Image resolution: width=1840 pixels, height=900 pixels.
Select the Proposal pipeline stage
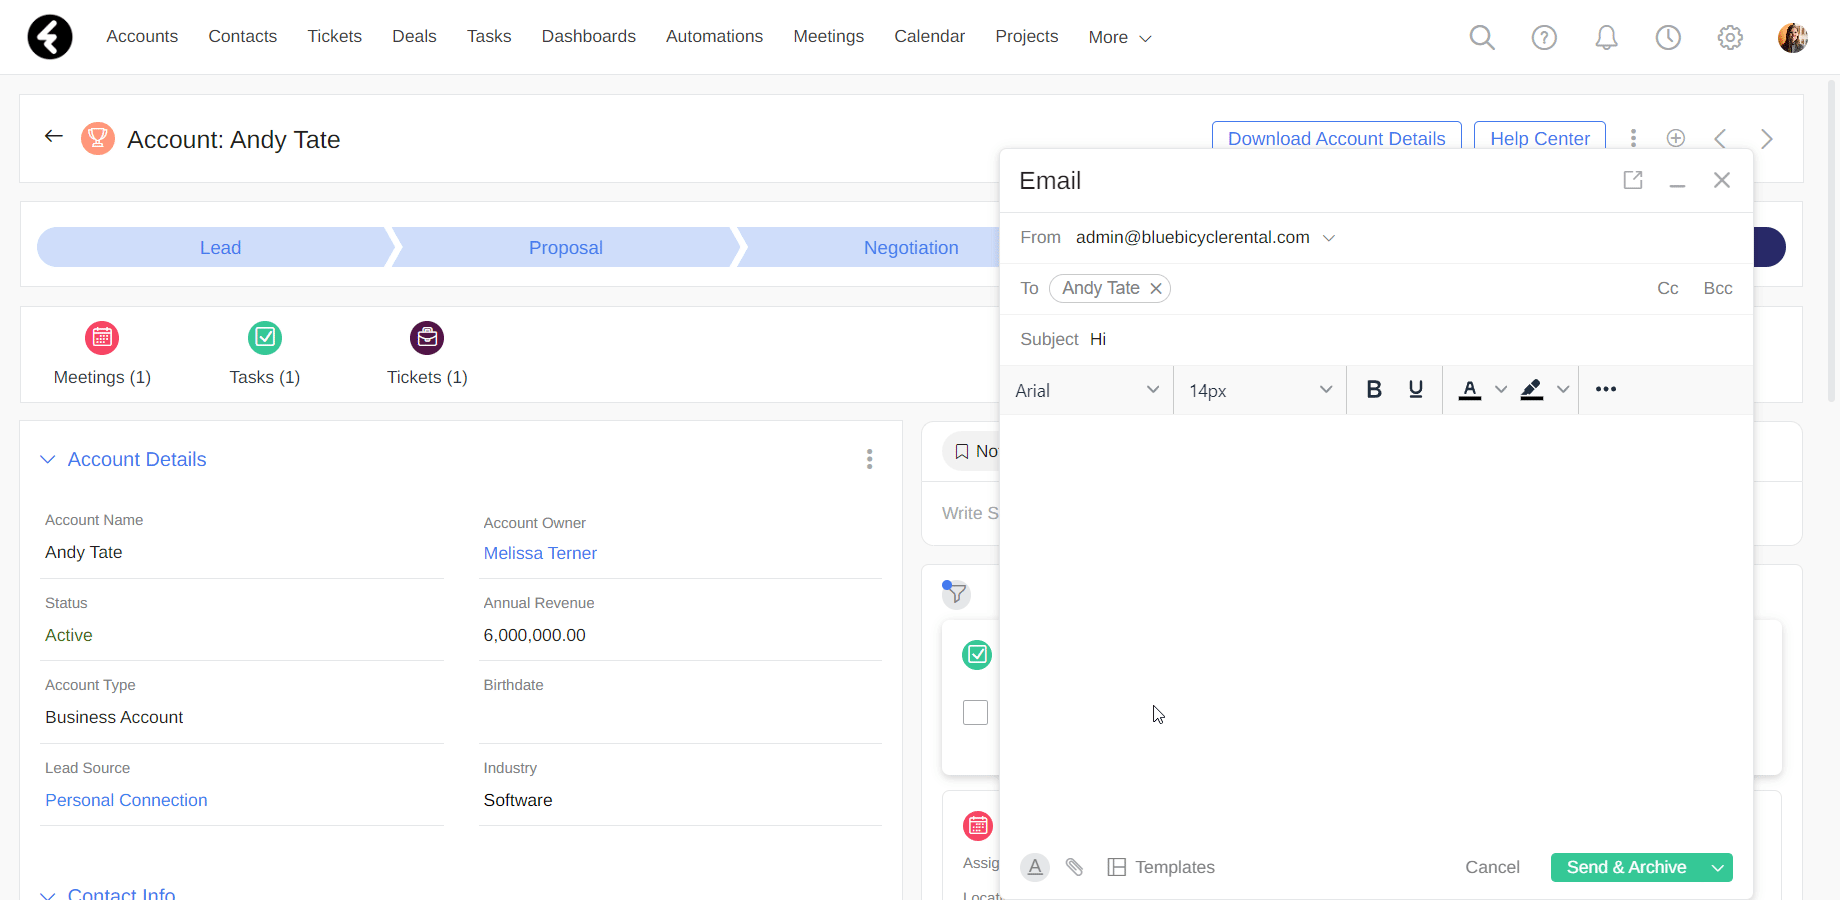(x=565, y=247)
